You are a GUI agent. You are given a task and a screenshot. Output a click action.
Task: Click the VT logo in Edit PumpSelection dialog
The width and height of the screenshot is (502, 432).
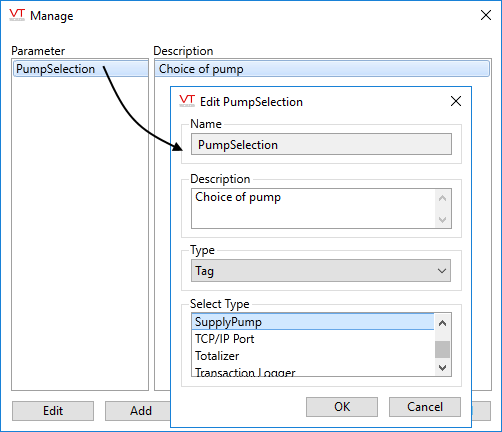coord(187,101)
